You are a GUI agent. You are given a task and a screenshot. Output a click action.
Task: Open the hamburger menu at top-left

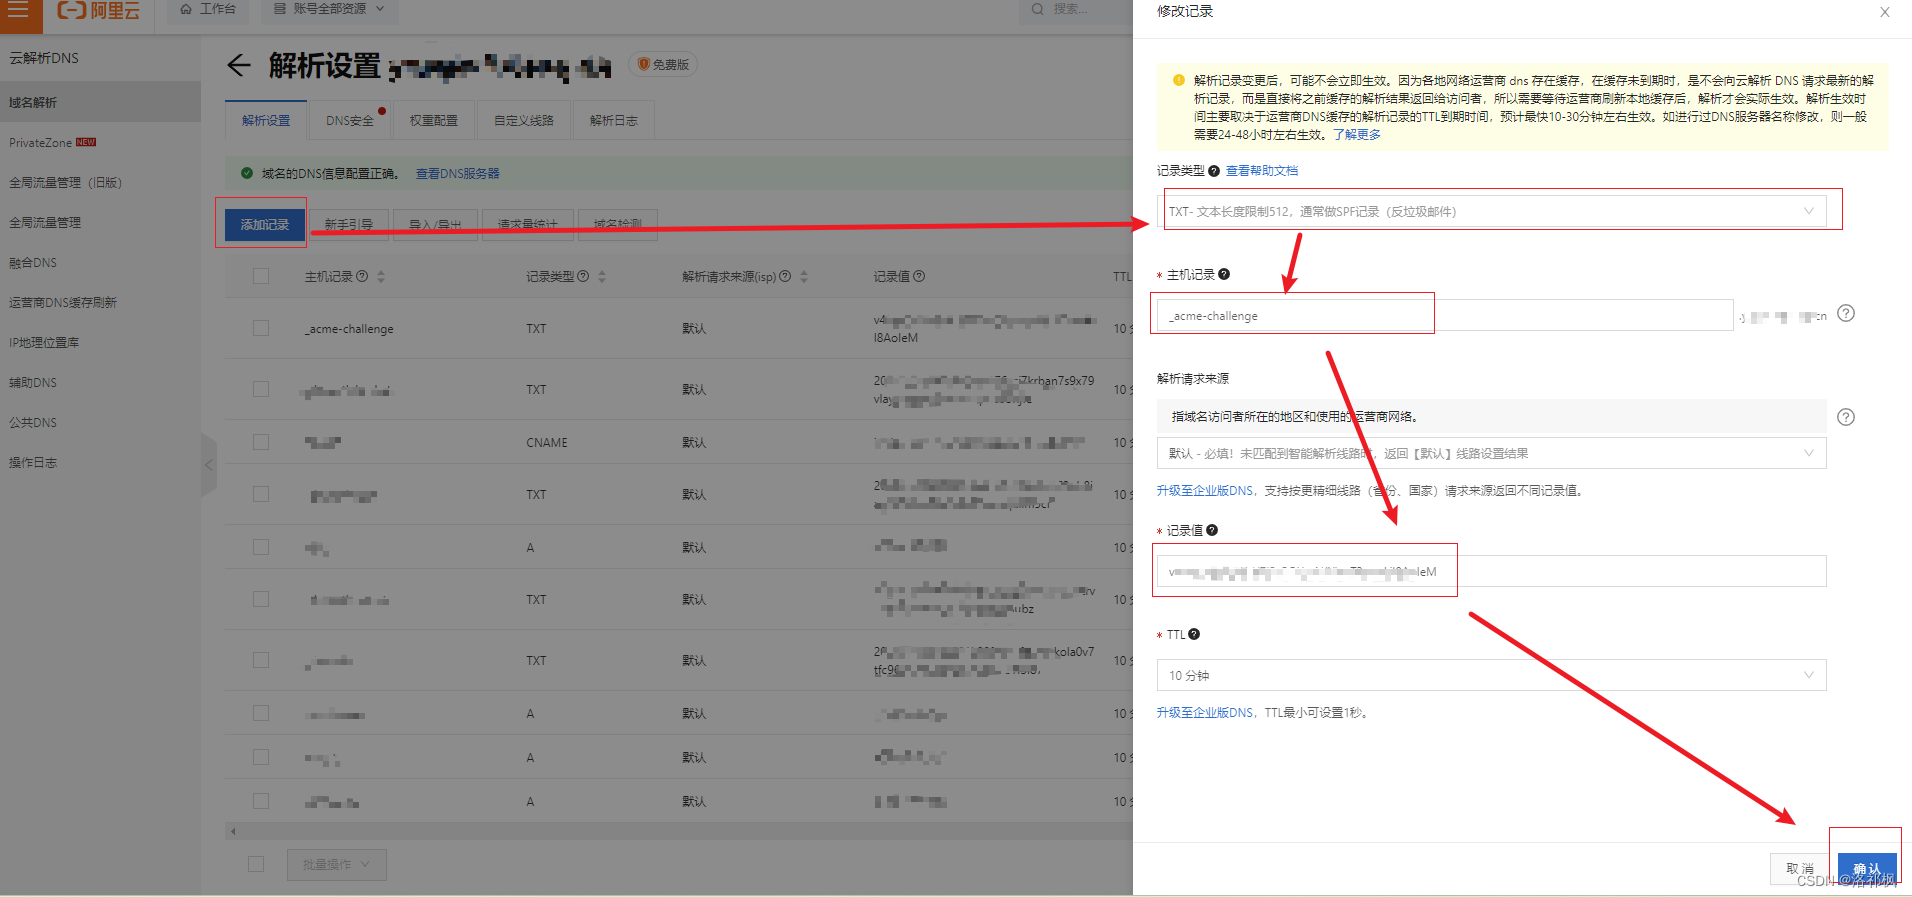click(x=18, y=10)
